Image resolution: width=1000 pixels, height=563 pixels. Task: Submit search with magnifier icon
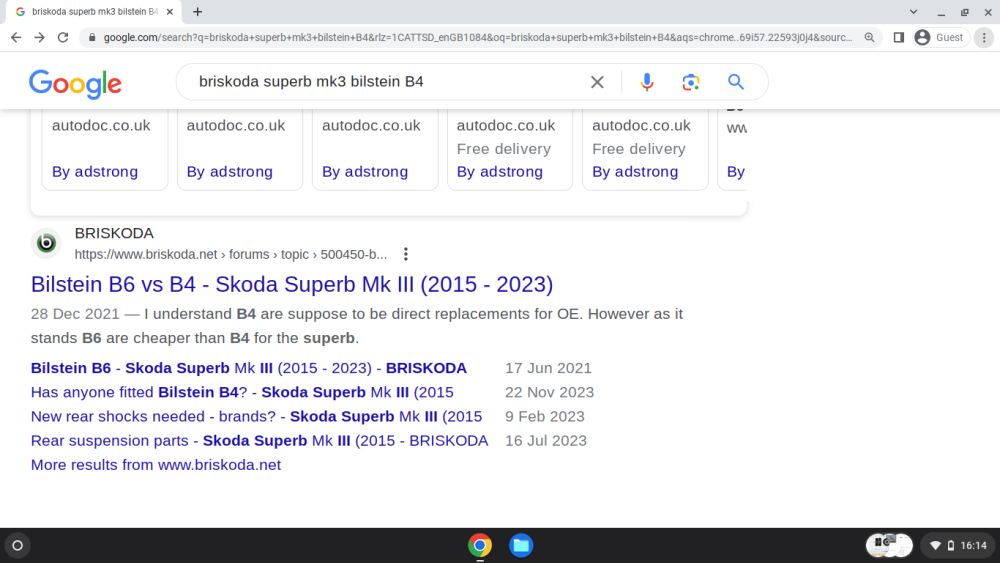click(736, 82)
